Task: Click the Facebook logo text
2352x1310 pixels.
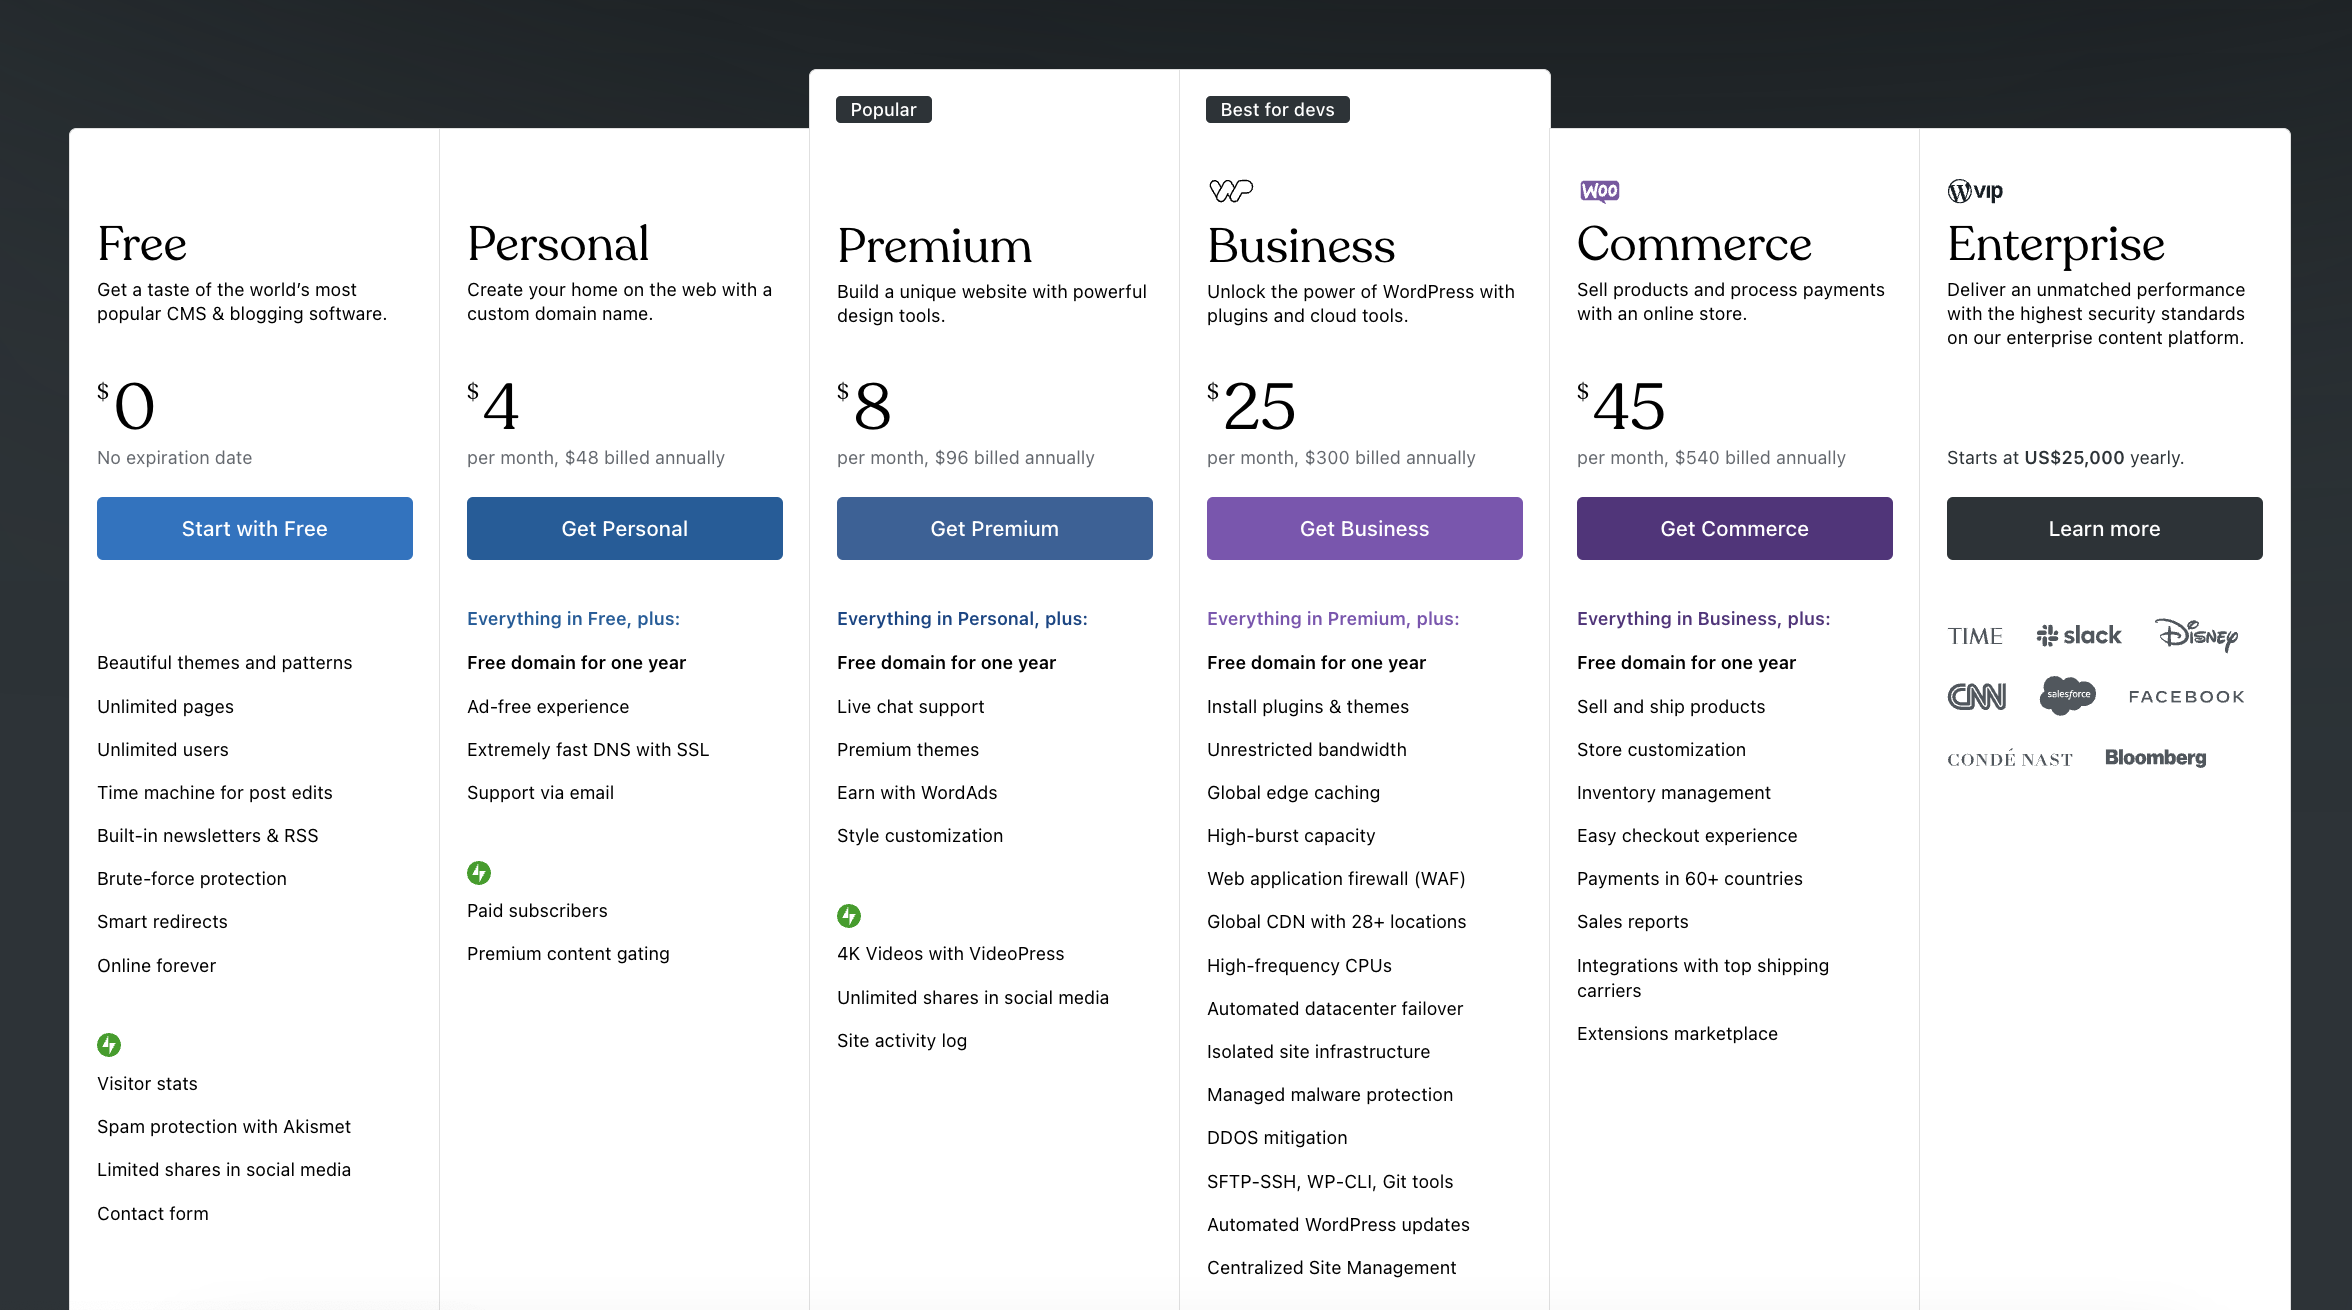Action: point(2186,697)
